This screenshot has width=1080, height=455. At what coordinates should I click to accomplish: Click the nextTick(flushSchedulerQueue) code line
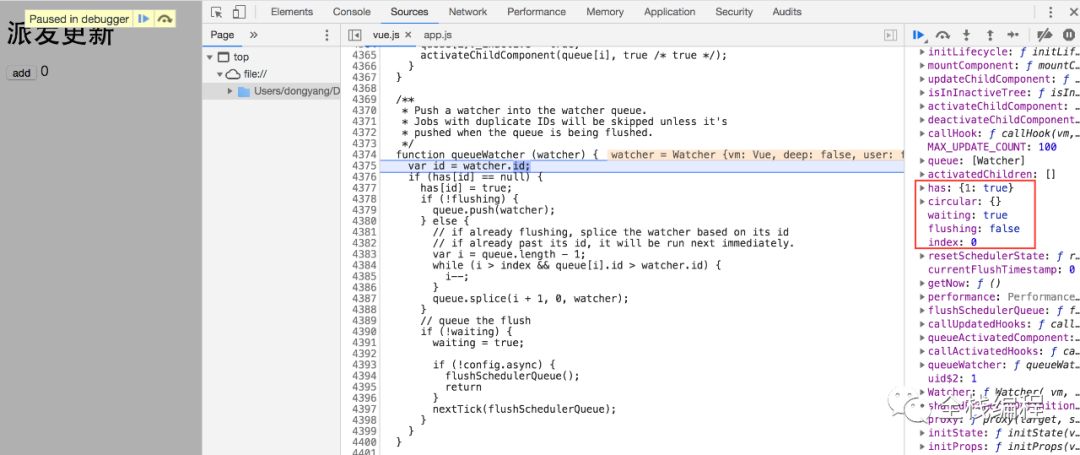click(x=524, y=409)
